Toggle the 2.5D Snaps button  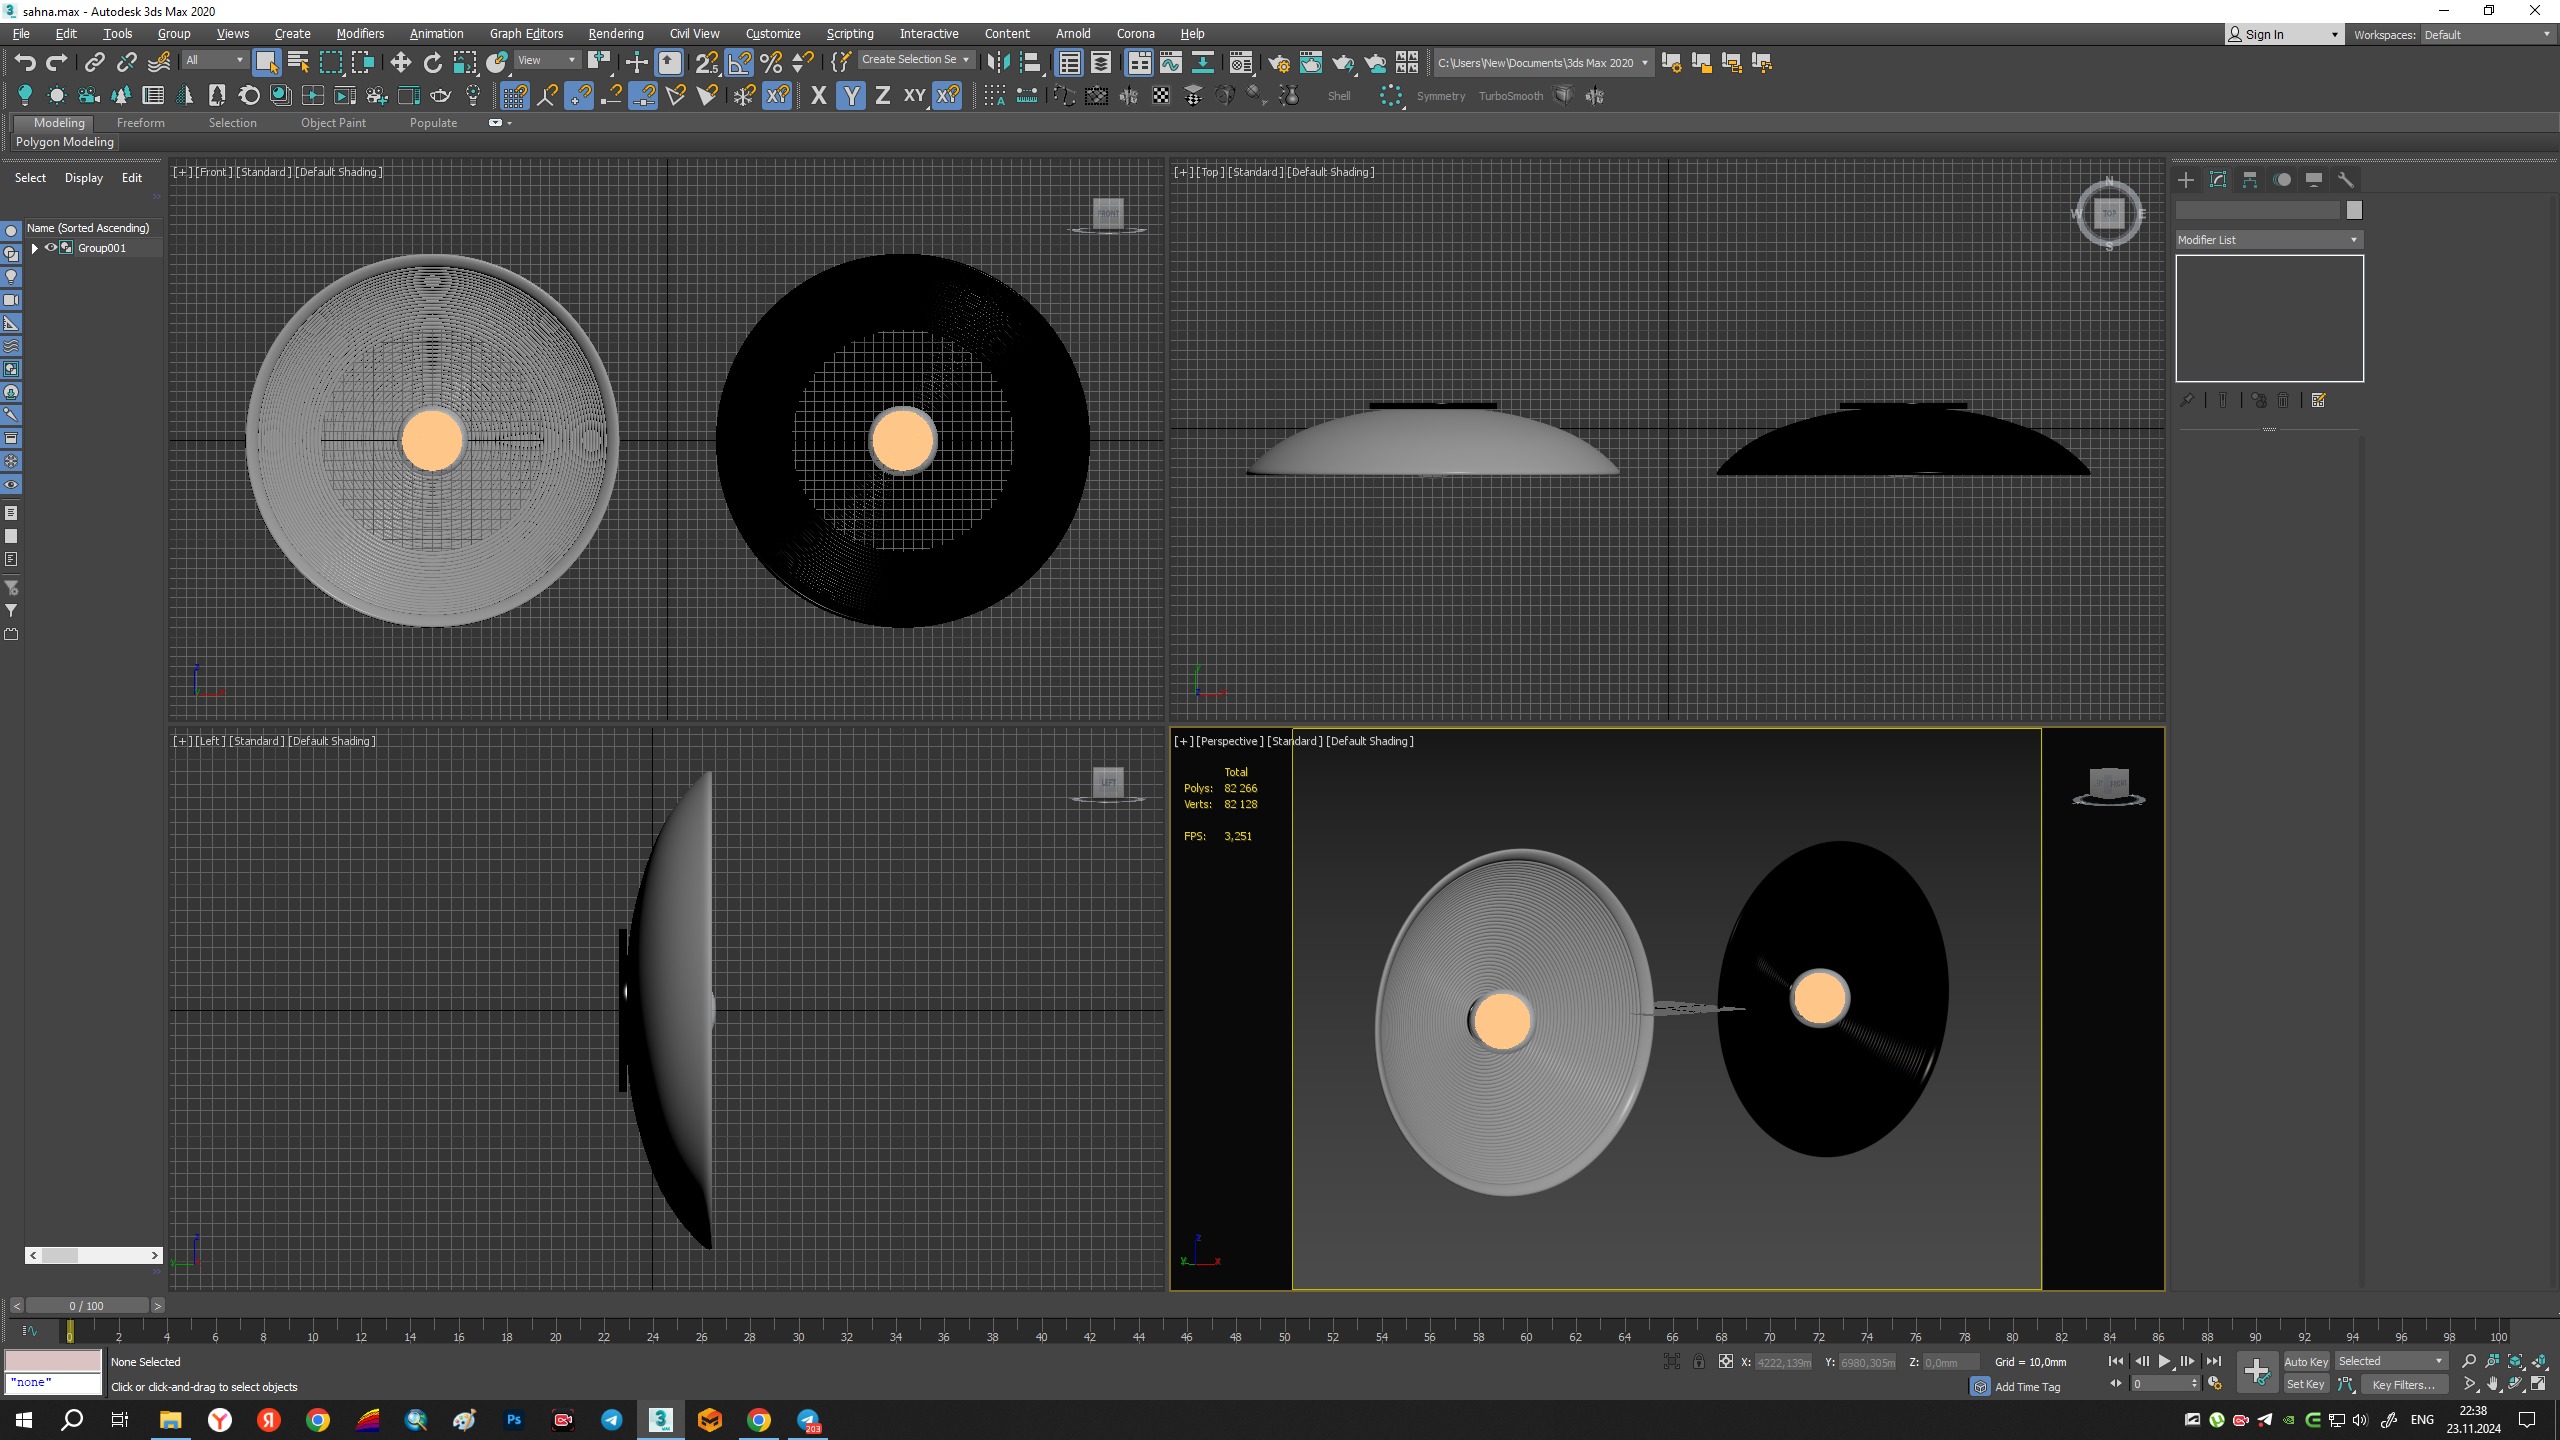706,63
